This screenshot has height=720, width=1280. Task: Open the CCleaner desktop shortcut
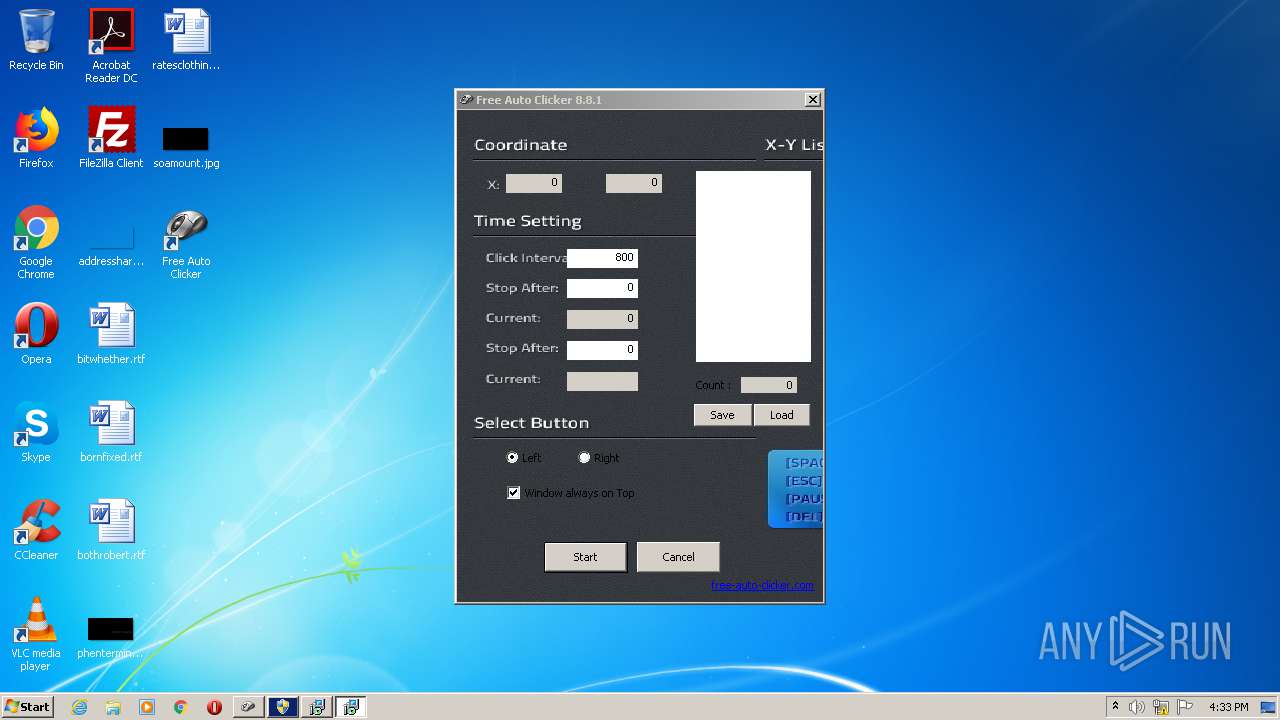(x=36, y=530)
